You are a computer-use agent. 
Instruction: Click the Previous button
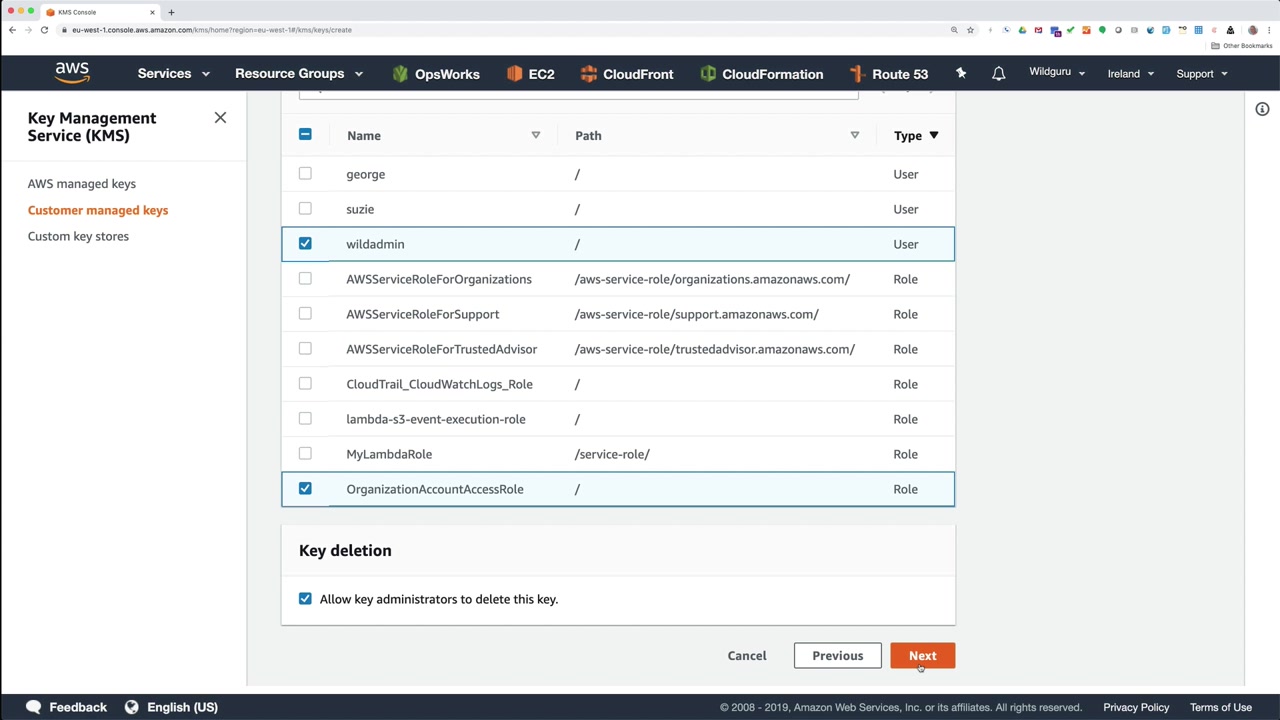tap(837, 656)
